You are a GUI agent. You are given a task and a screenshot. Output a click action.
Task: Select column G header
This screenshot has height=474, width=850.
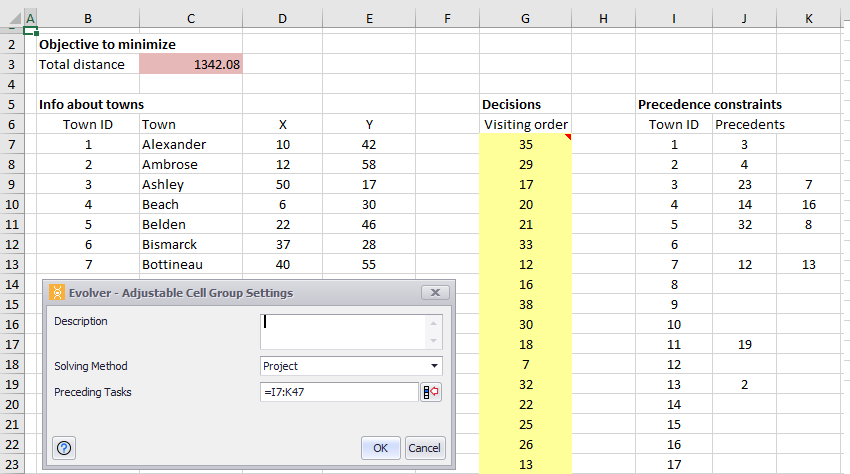click(525, 18)
